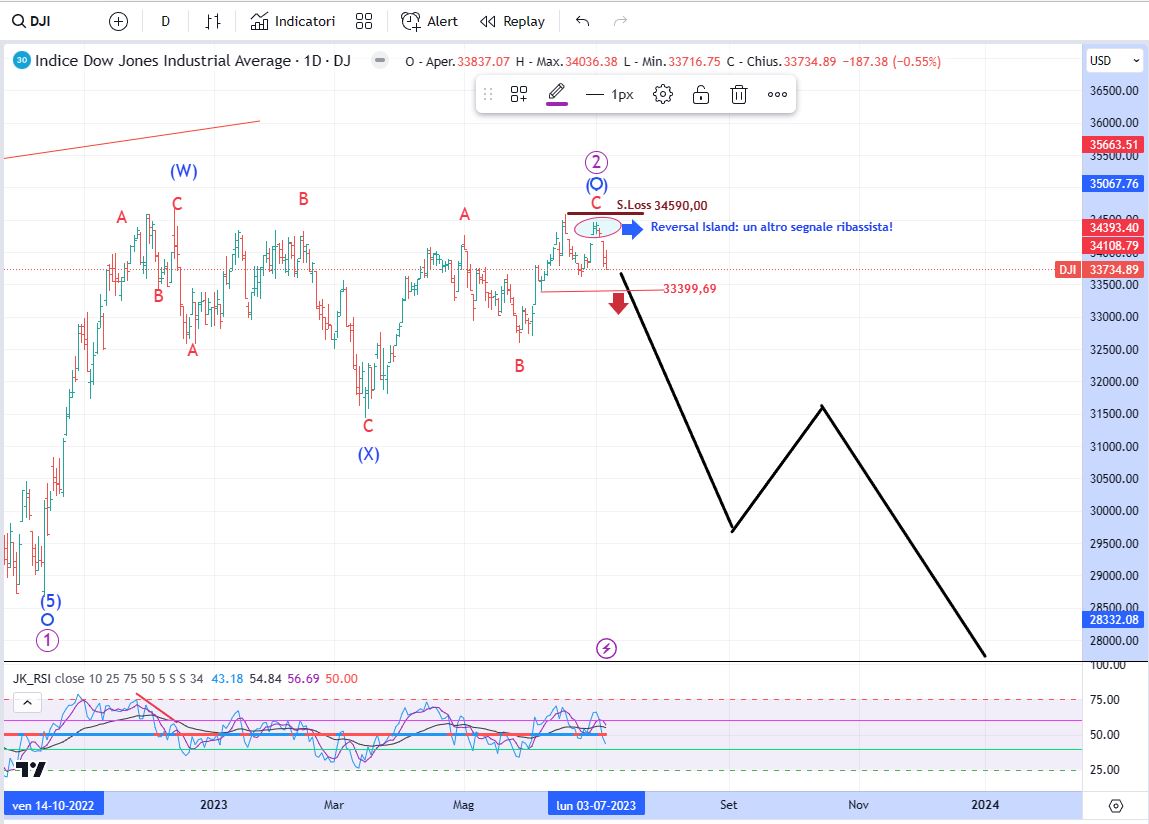Open the USD currency dropdown

1114,61
